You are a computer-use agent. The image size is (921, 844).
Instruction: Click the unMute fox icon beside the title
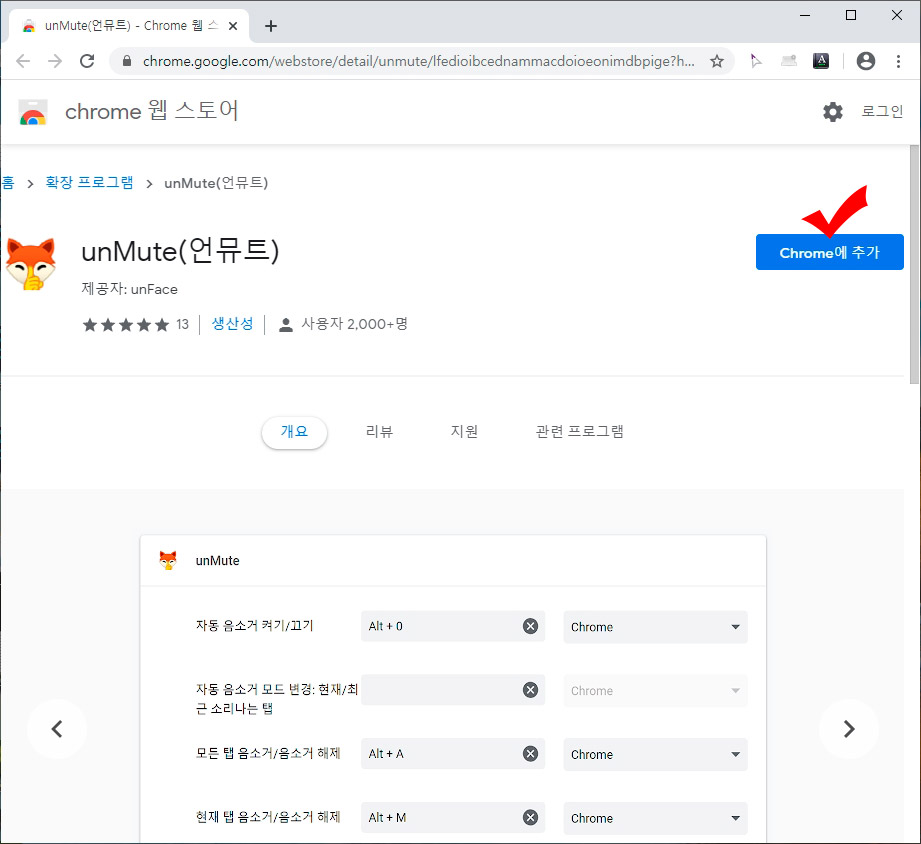tap(30, 264)
